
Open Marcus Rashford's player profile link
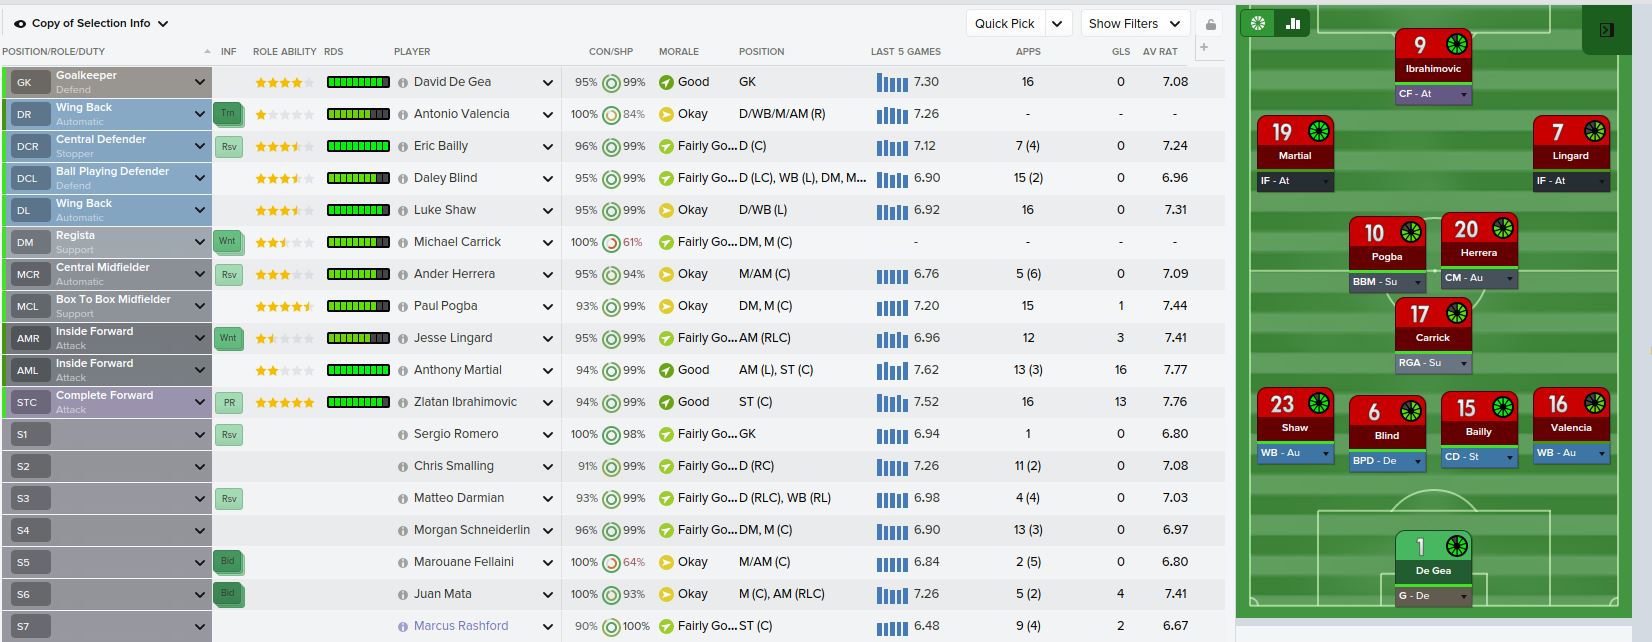click(461, 626)
